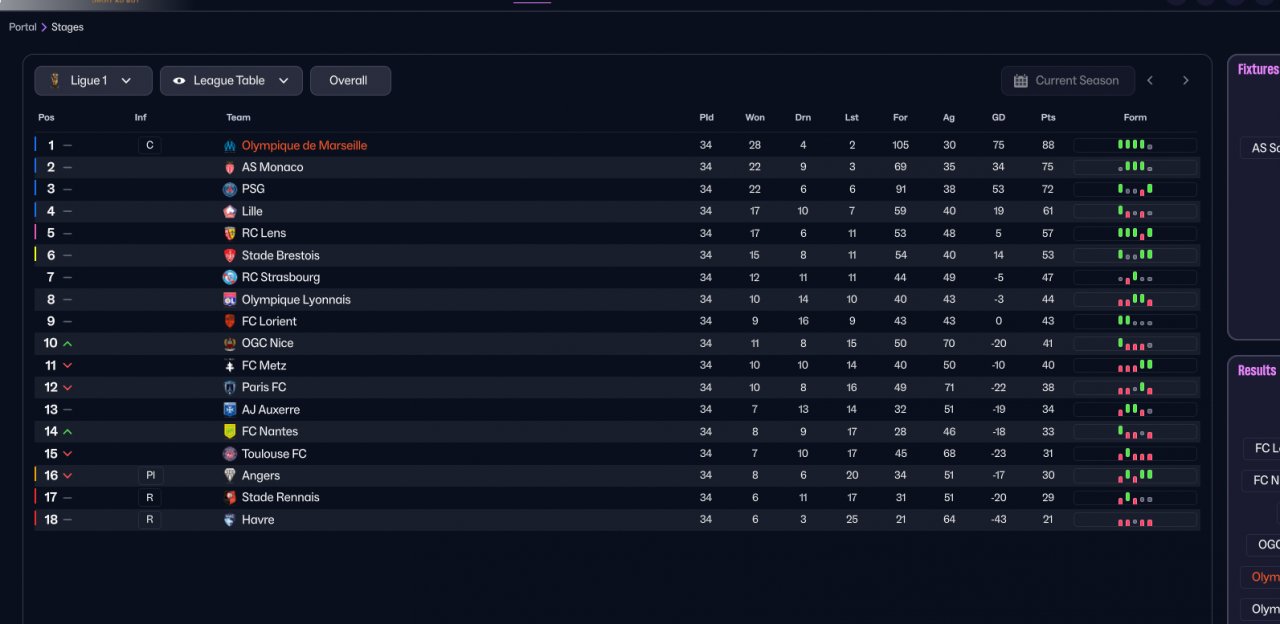This screenshot has height=624, width=1280.
Task: Click Marseille's 105 goals for value
Action: click(901, 146)
